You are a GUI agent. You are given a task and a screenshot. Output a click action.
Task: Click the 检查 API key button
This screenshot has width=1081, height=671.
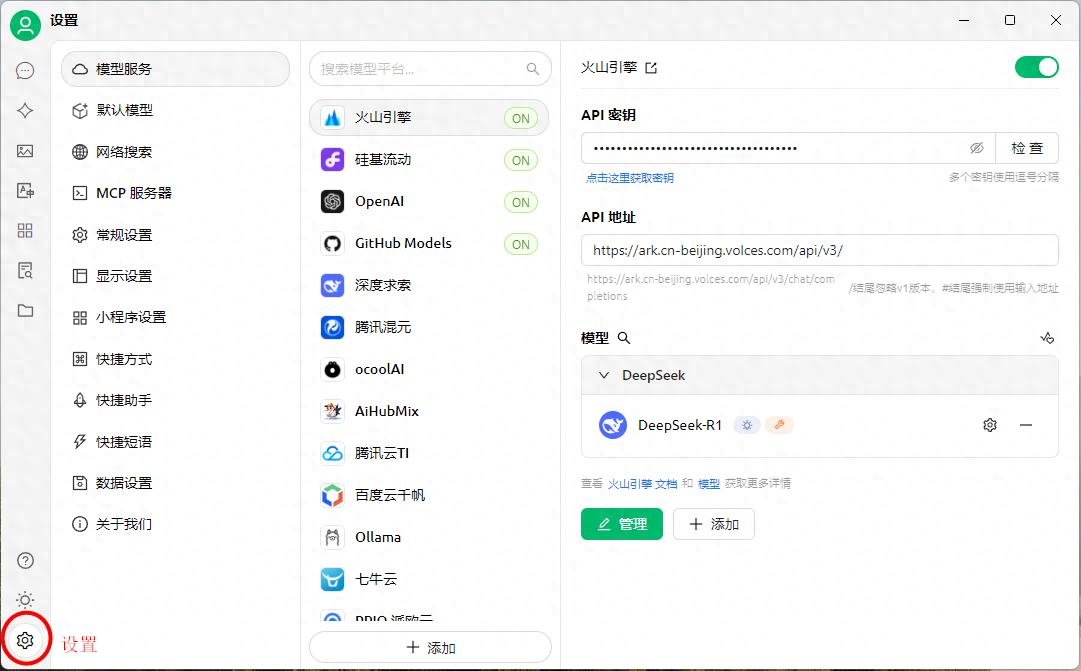1027,148
